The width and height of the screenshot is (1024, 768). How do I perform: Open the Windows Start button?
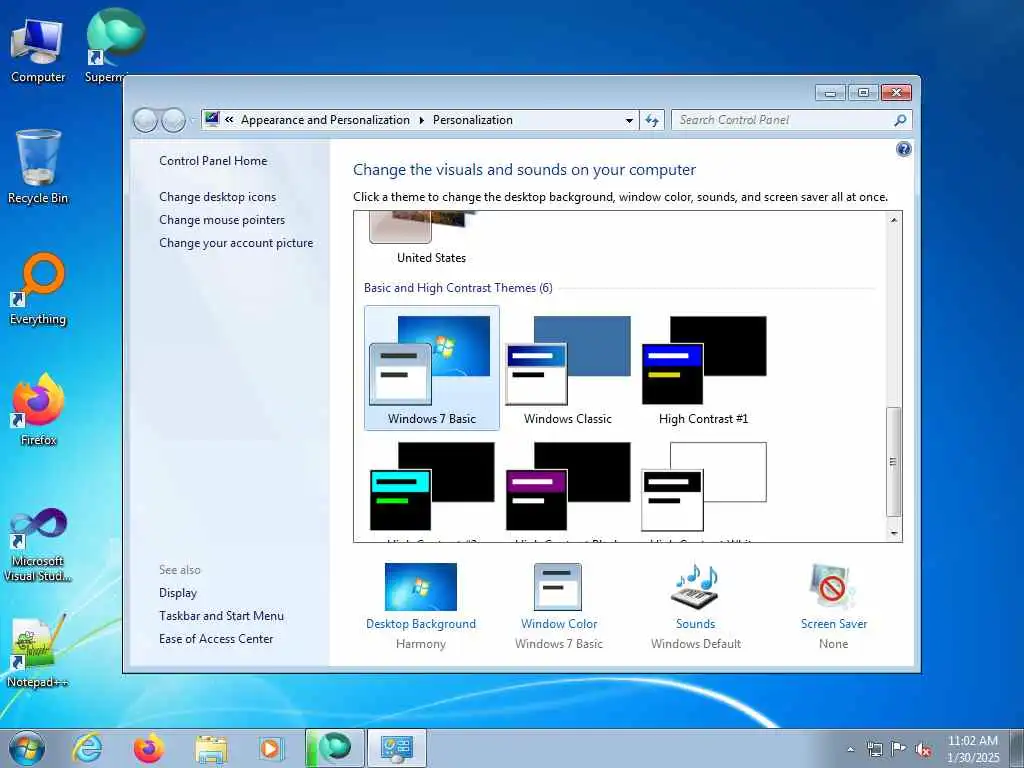pyautogui.click(x=27, y=748)
